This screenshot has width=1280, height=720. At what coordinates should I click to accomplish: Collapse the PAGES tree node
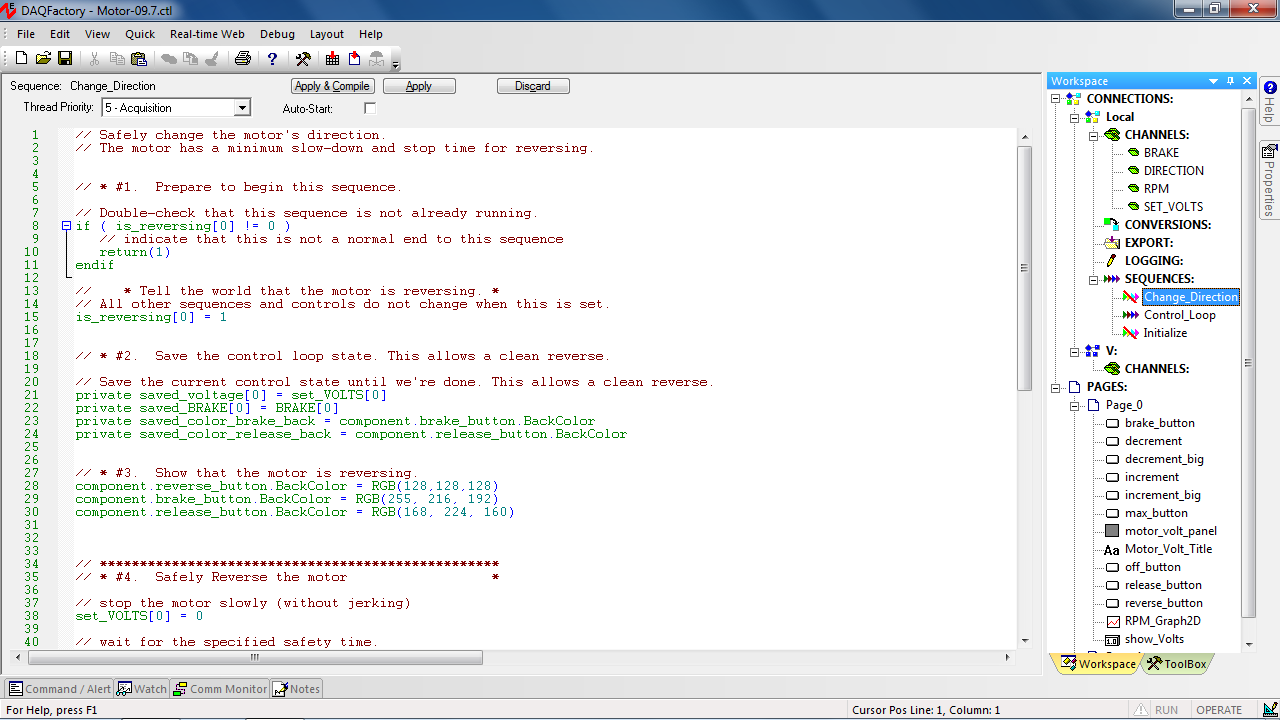point(1056,387)
